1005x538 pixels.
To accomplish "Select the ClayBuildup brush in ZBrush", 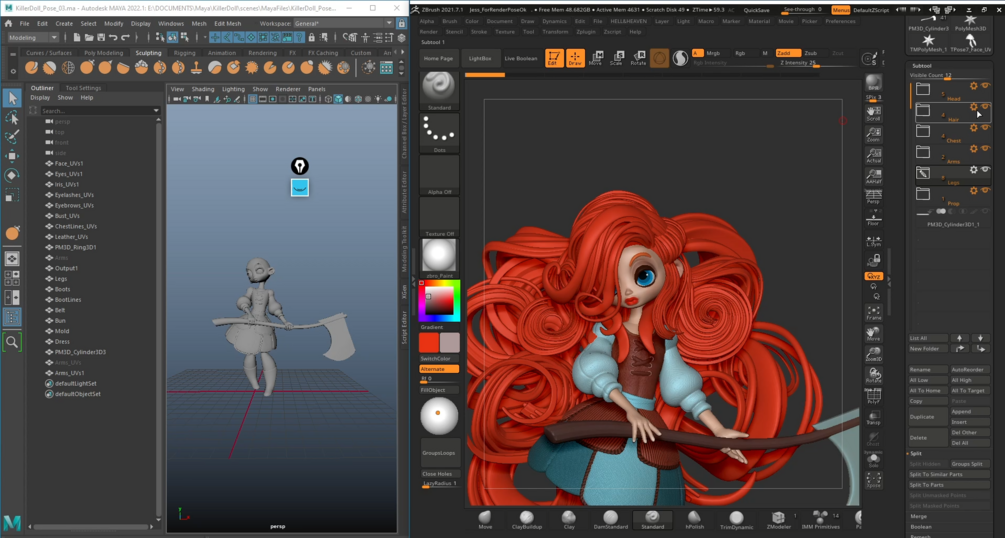I will [x=526, y=519].
